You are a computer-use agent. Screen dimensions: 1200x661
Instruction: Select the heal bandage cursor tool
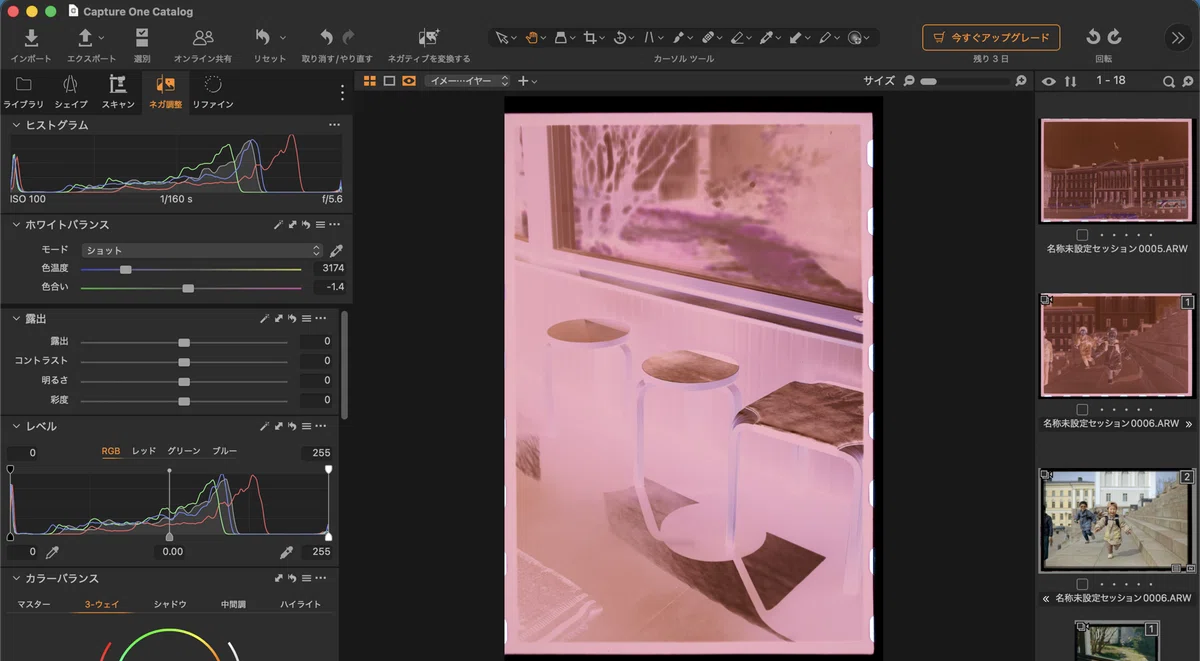click(707, 38)
